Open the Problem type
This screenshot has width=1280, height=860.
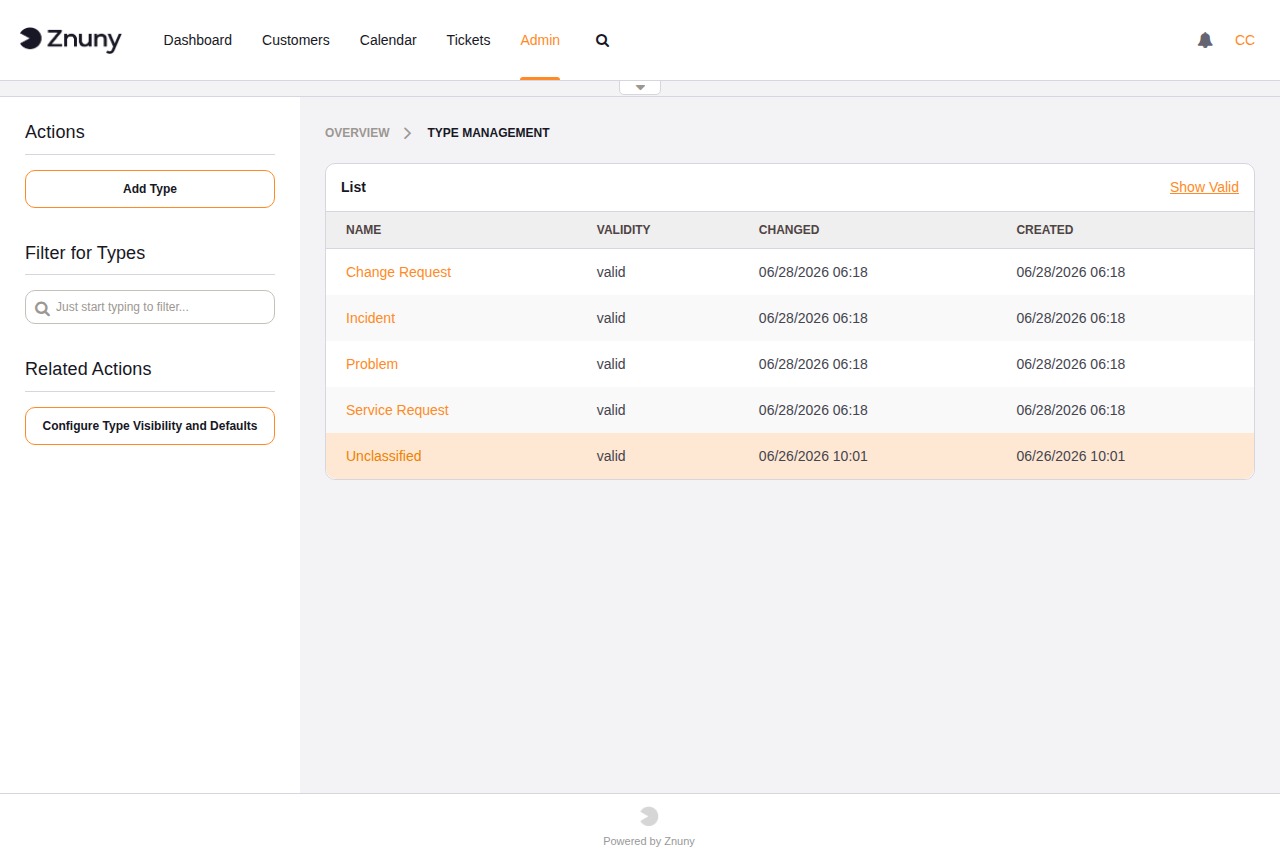pos(372,364)
